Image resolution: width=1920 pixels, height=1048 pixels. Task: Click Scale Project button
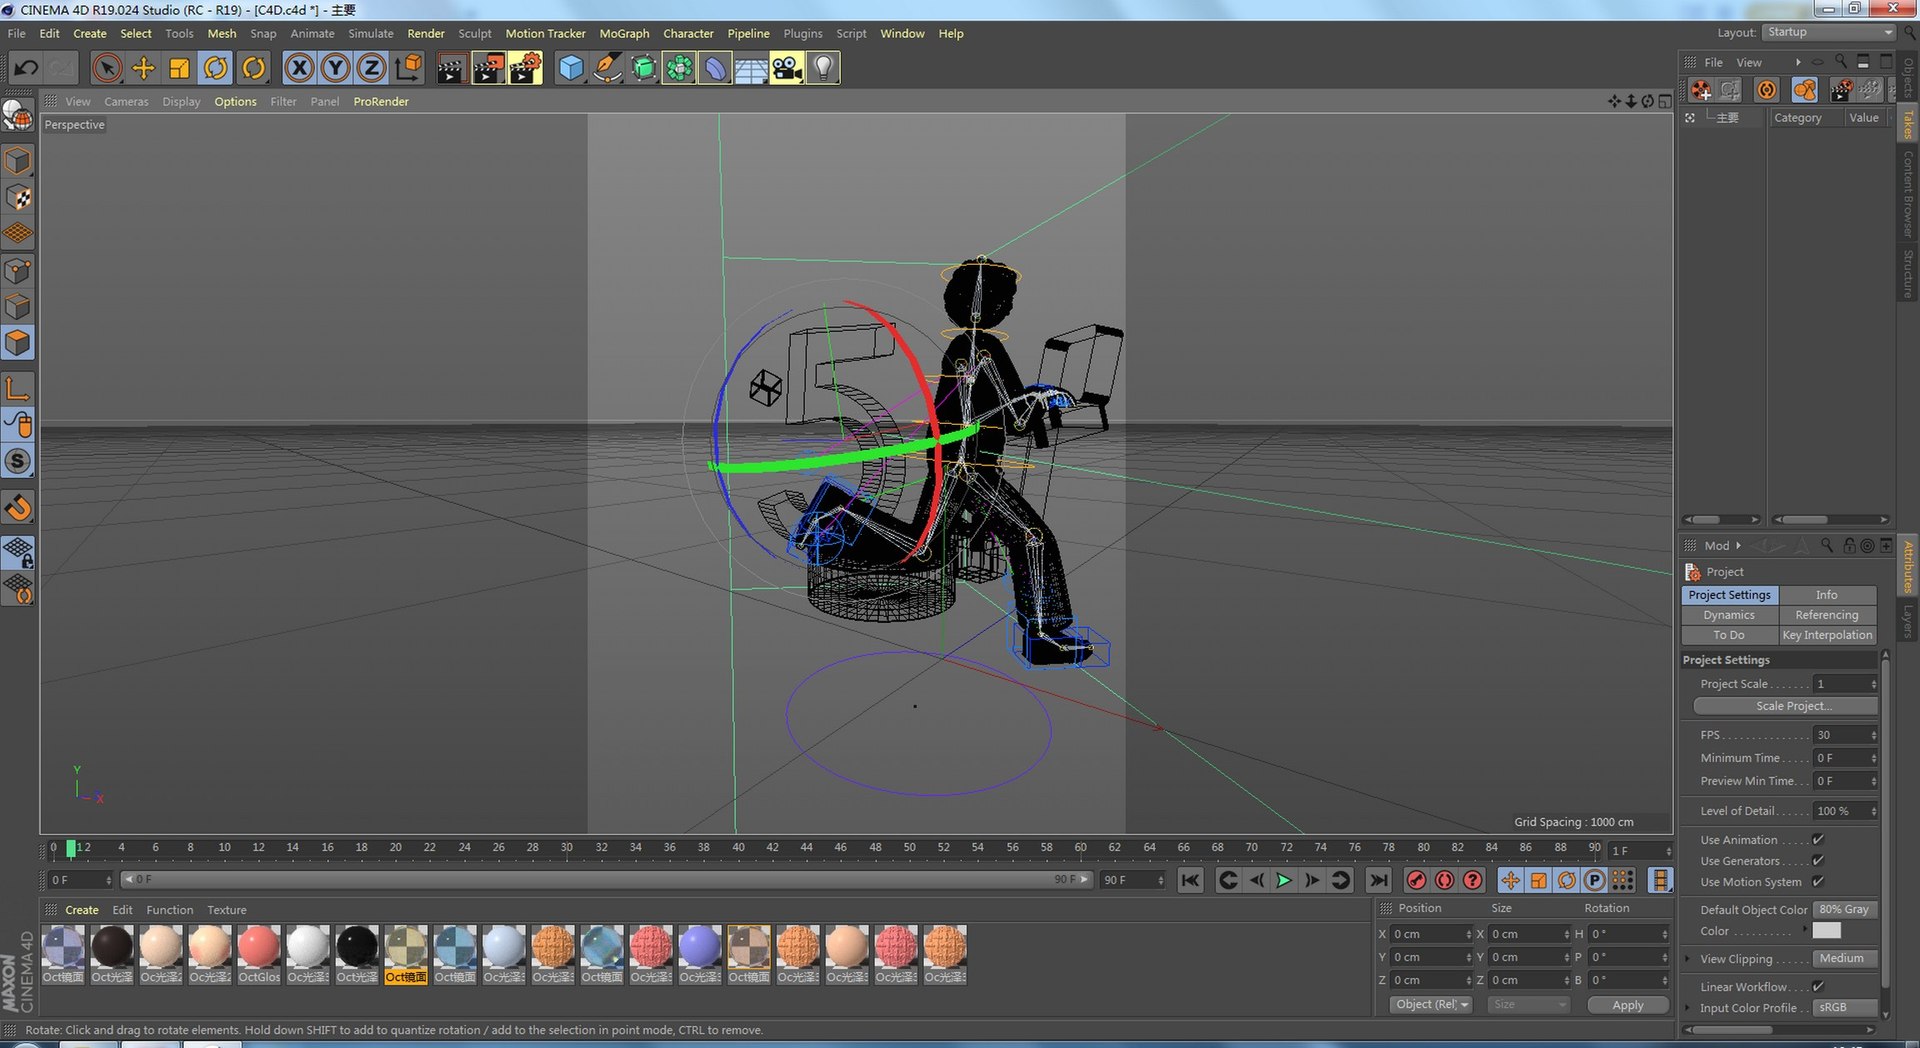tap(1785, 706)
